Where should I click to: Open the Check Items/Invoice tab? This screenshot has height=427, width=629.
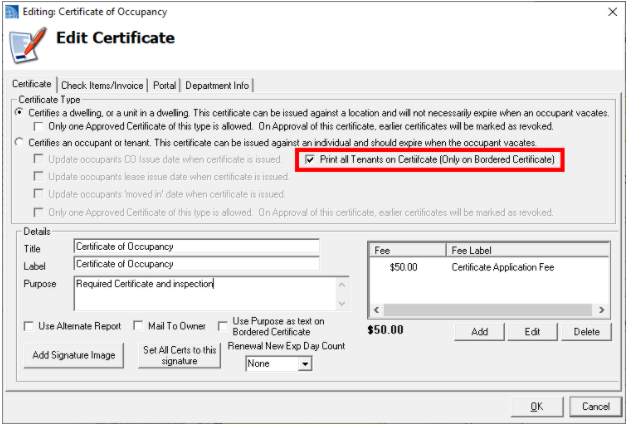[x=102, y=85]
